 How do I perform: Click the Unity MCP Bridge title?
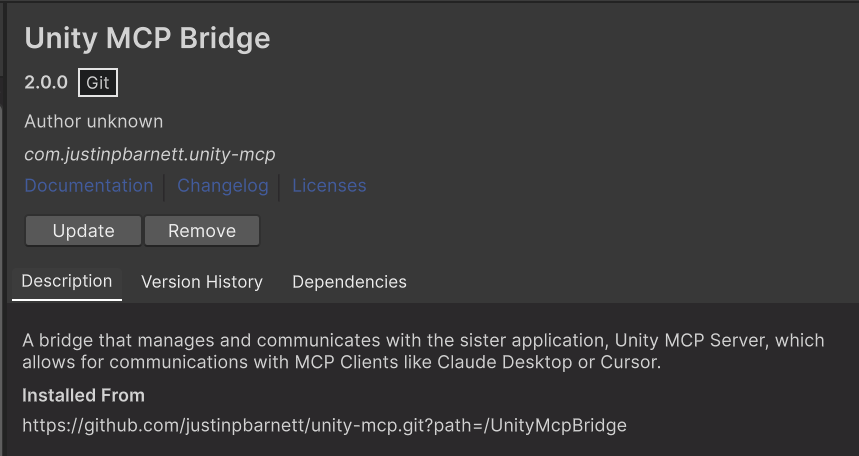(147, 39)
